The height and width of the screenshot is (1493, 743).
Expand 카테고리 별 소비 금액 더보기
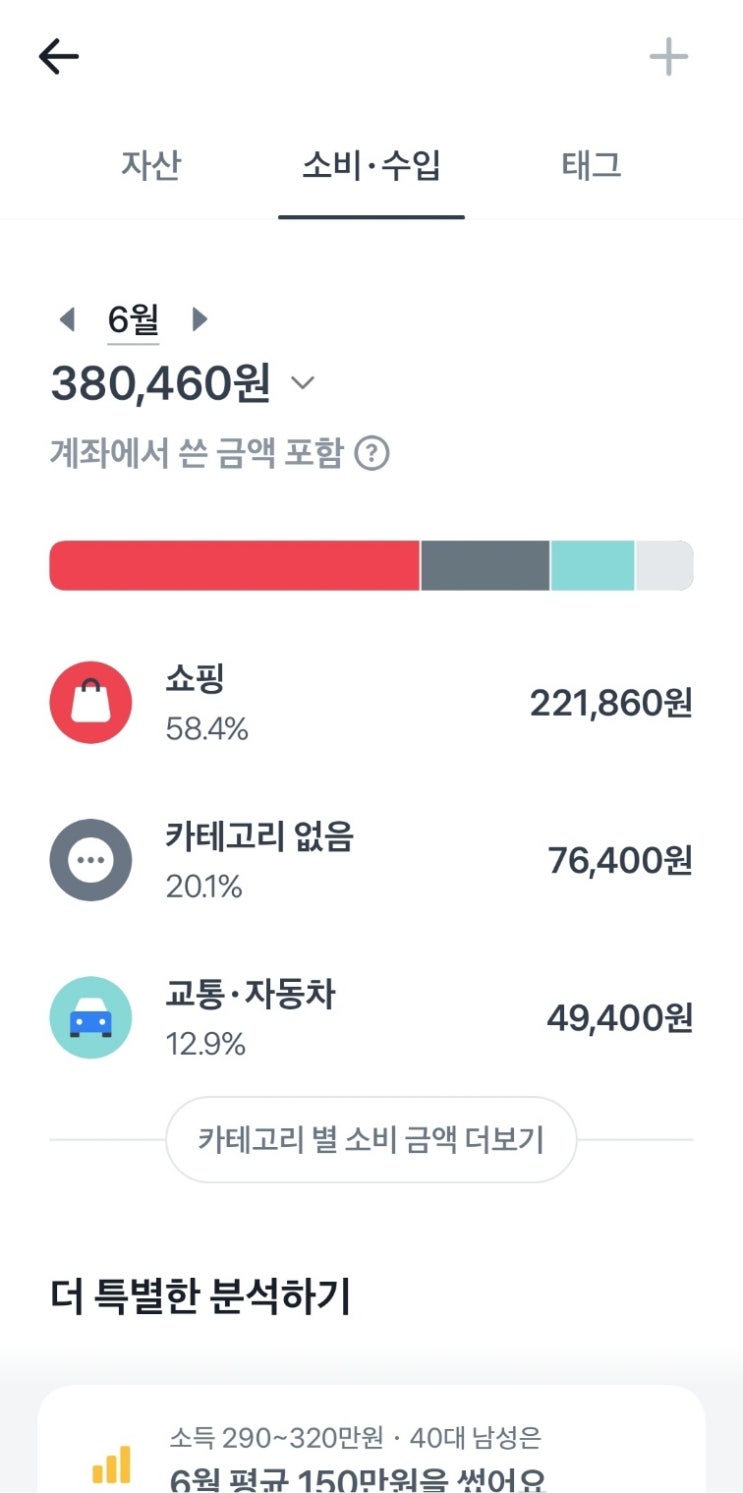click(371, 1140)
